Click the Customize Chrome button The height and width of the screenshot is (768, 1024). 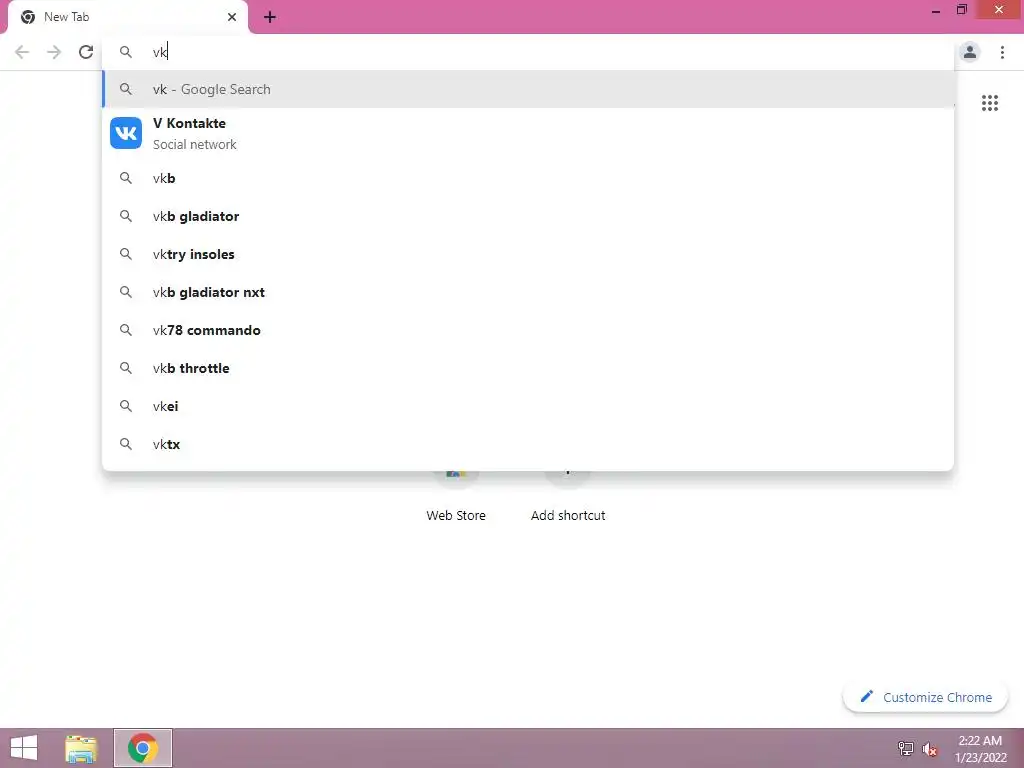pos(925,697)
